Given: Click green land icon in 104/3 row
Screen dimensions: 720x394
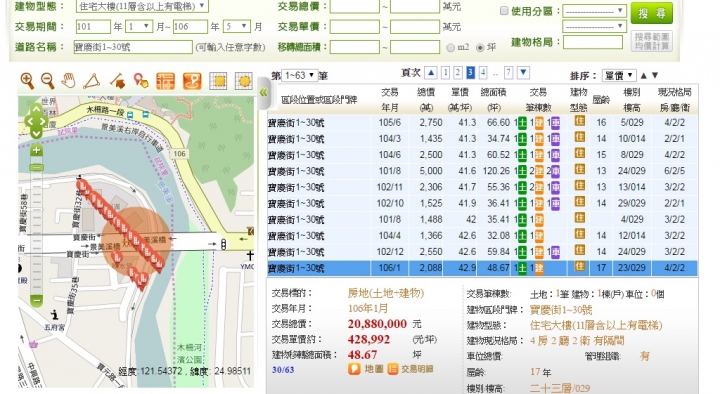Looking at the screenshot, I should point(522,139).
